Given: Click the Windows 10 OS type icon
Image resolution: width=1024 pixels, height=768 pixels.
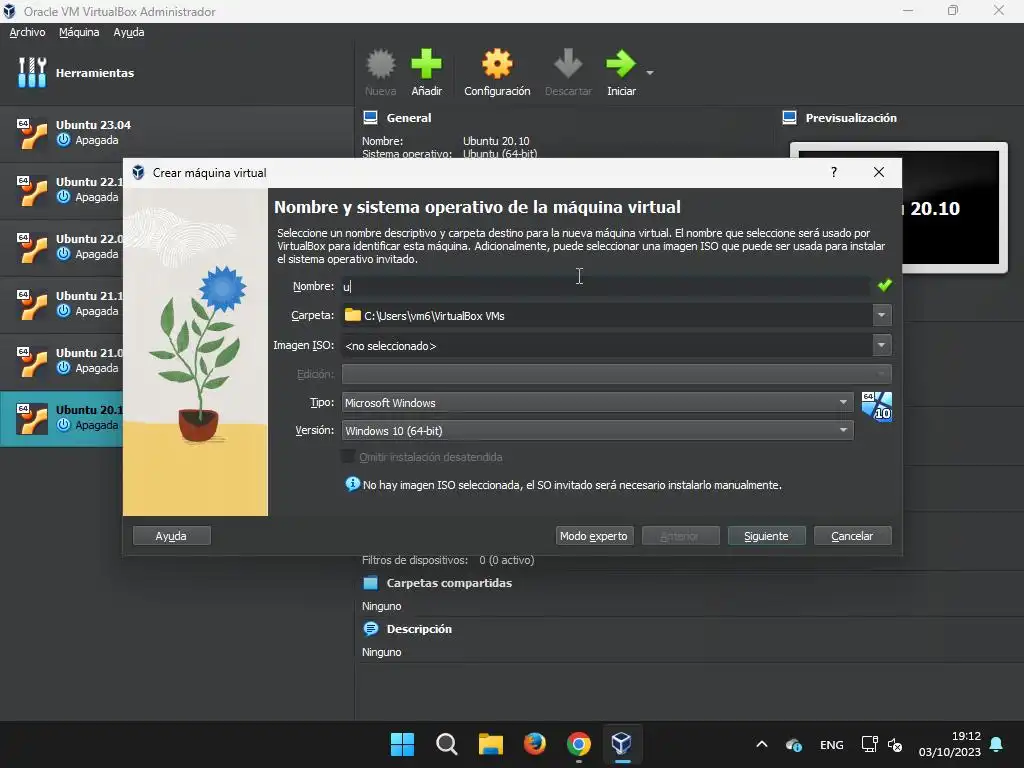Looking at the screenshot, I should click(876, 406).
